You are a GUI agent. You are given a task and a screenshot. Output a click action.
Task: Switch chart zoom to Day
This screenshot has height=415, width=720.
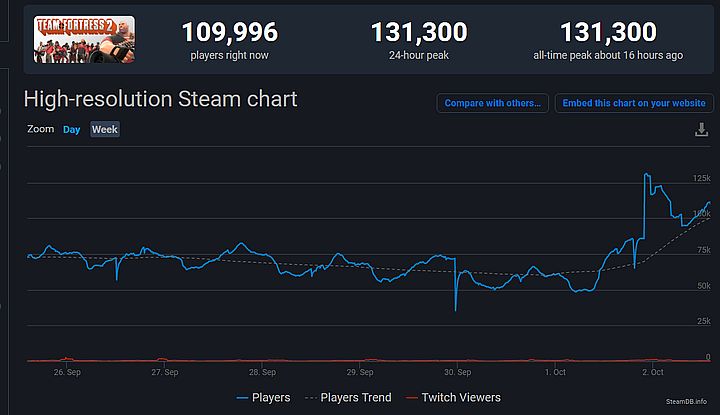(x=71, y=130)
